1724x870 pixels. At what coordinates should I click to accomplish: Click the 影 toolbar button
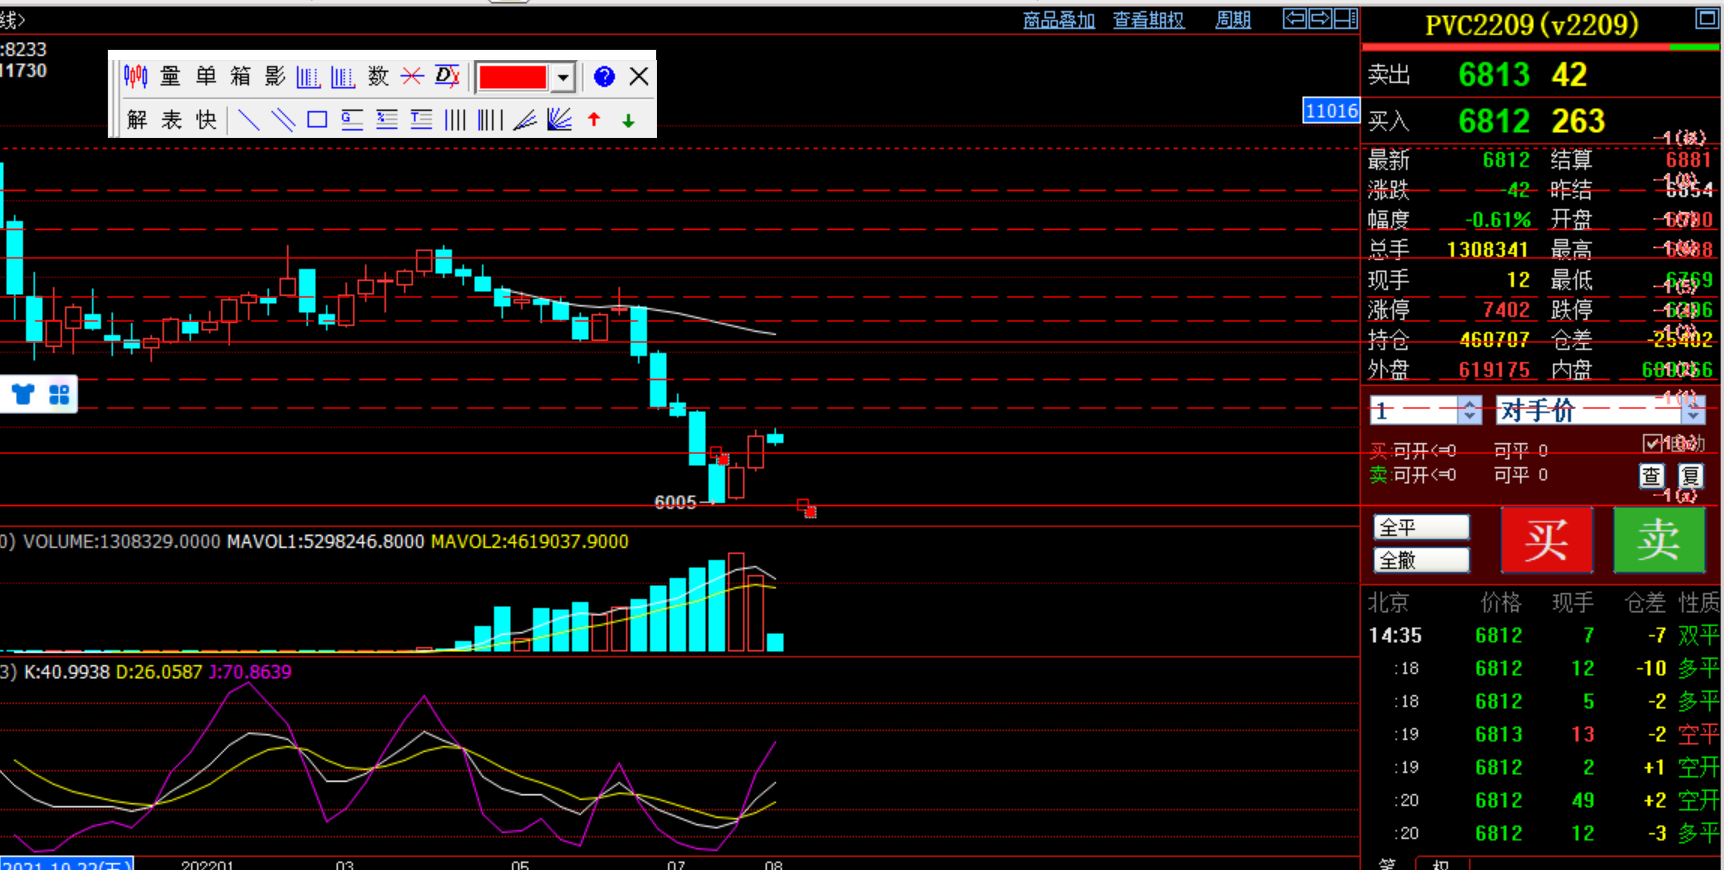pyautogui.click(x=275, y=76)
